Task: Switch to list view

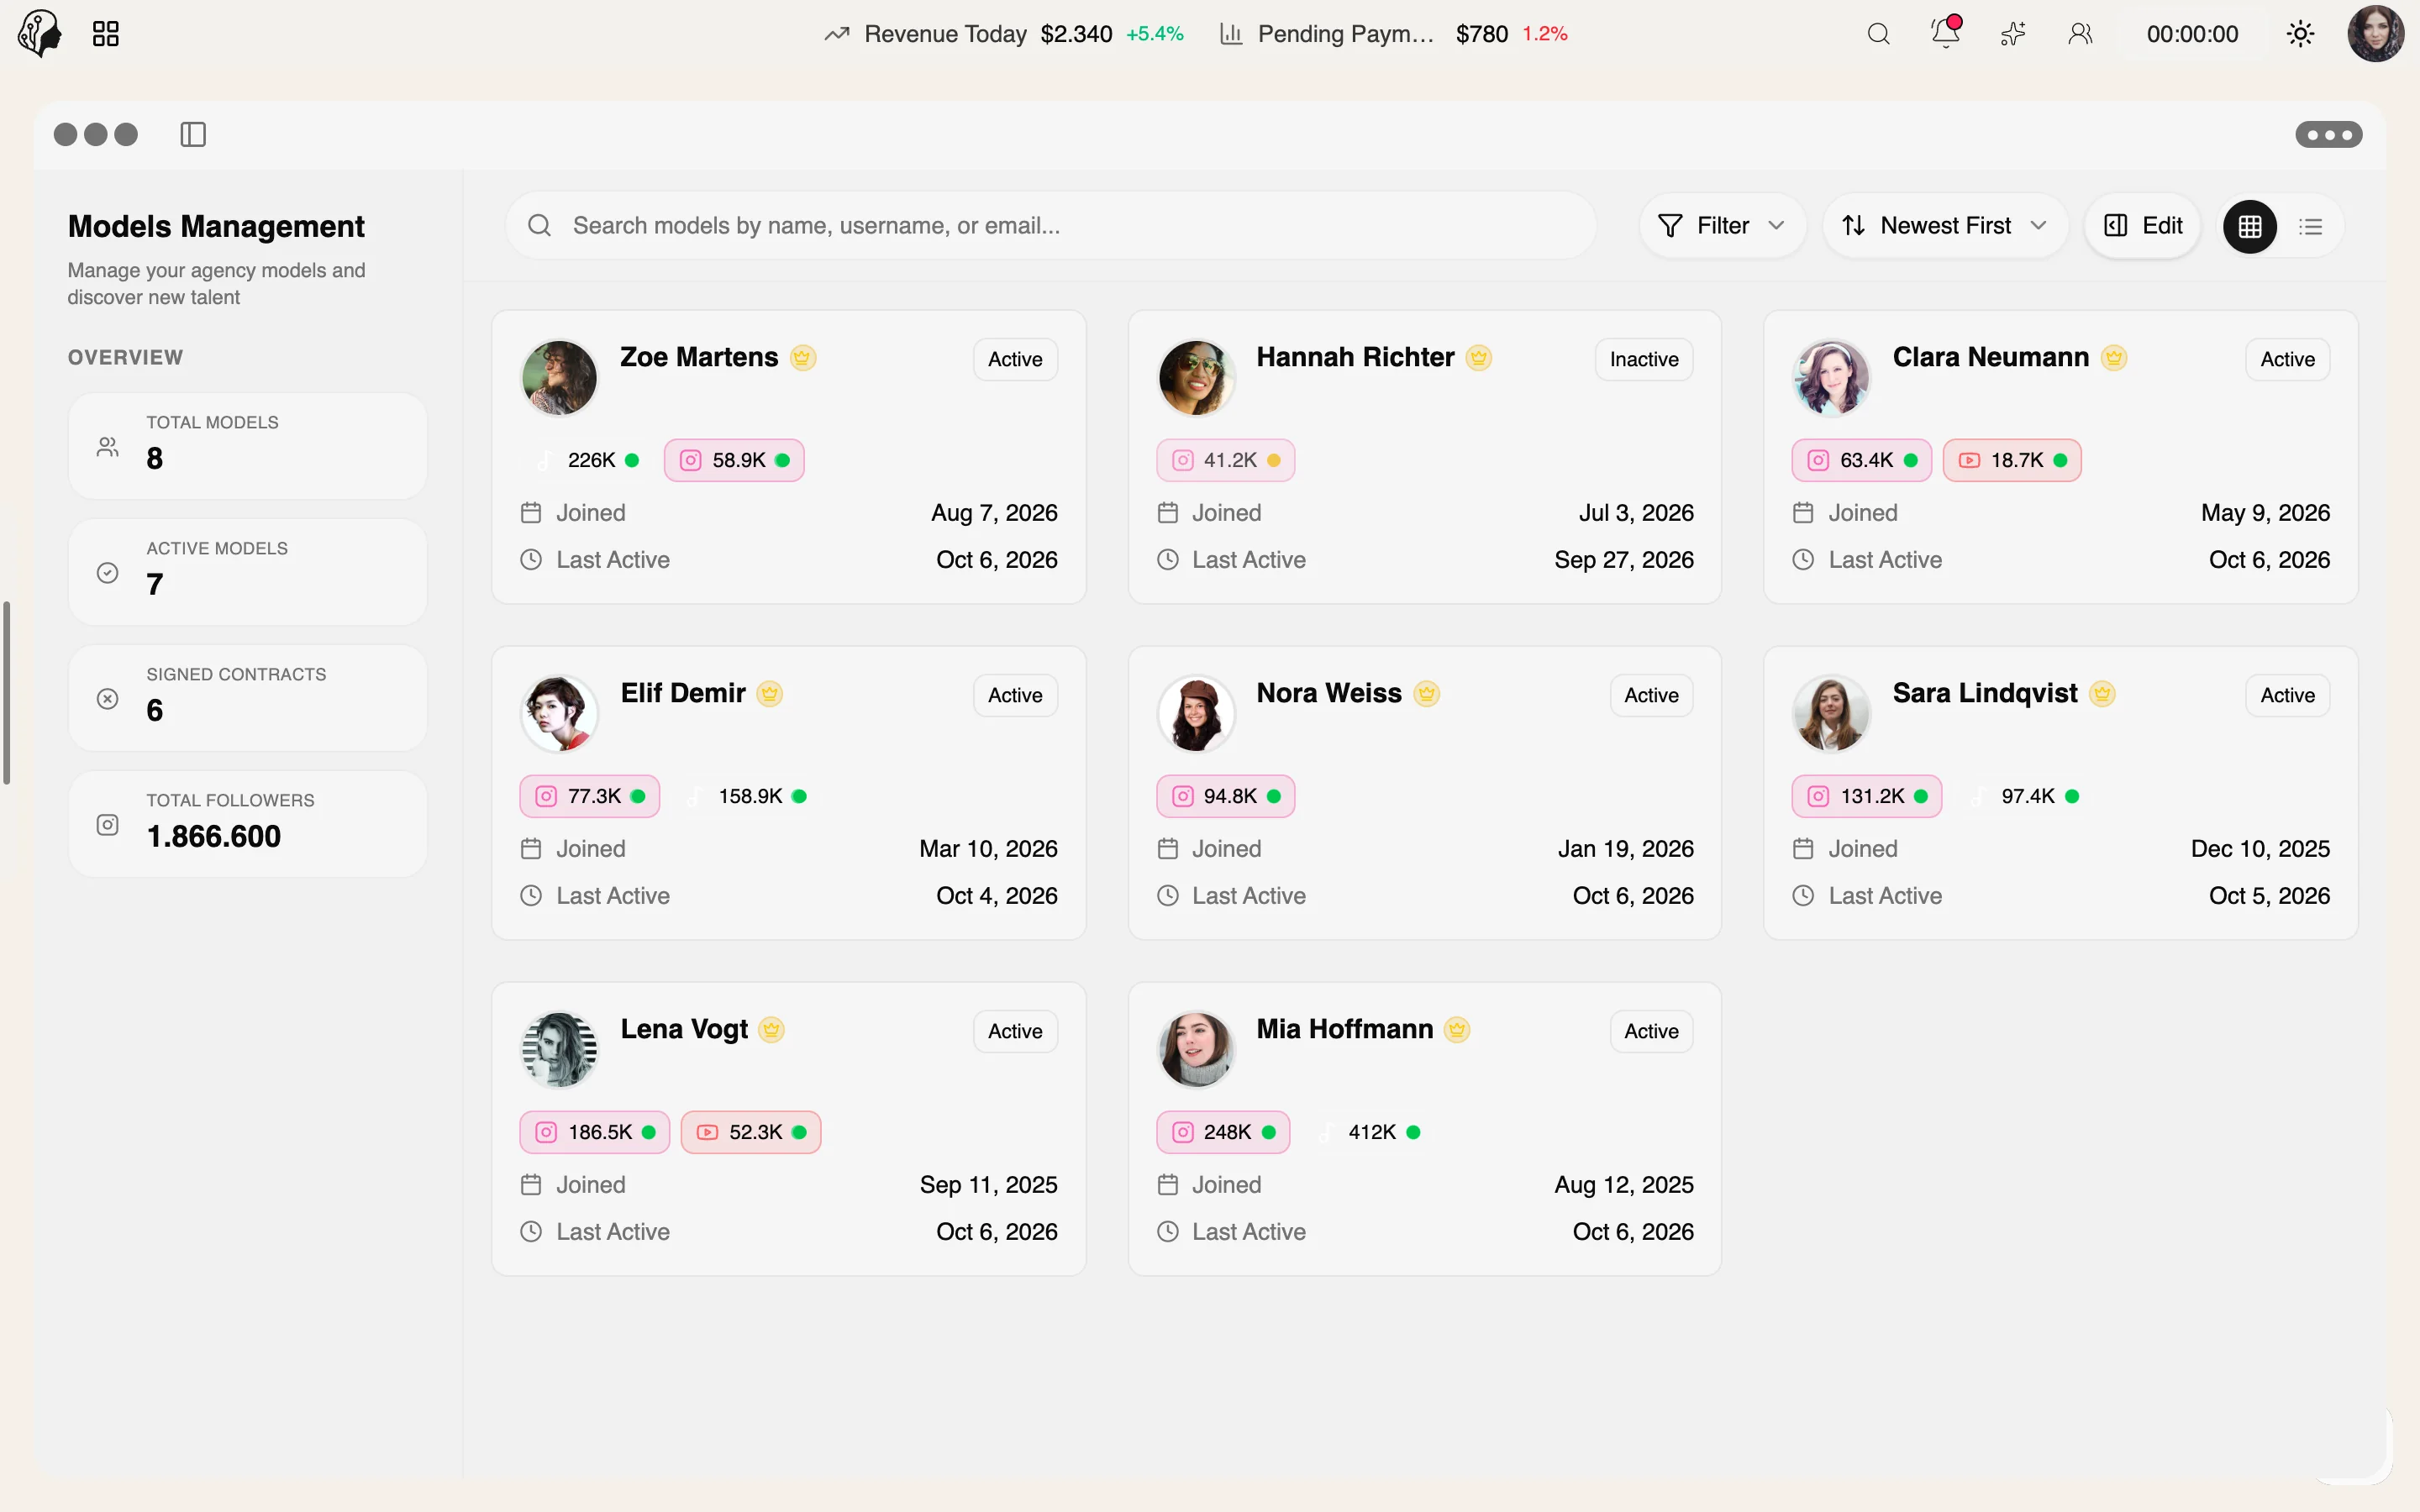Action: click(2310, 226)
